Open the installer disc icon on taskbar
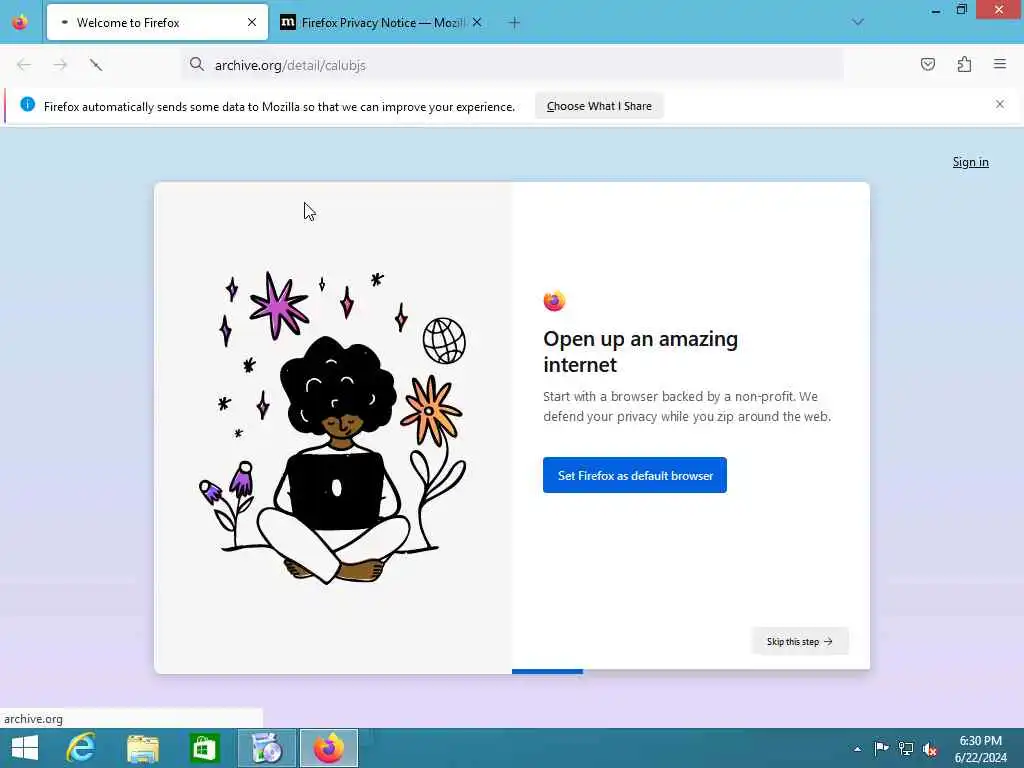1024x768 pixels. pos(266,748)
